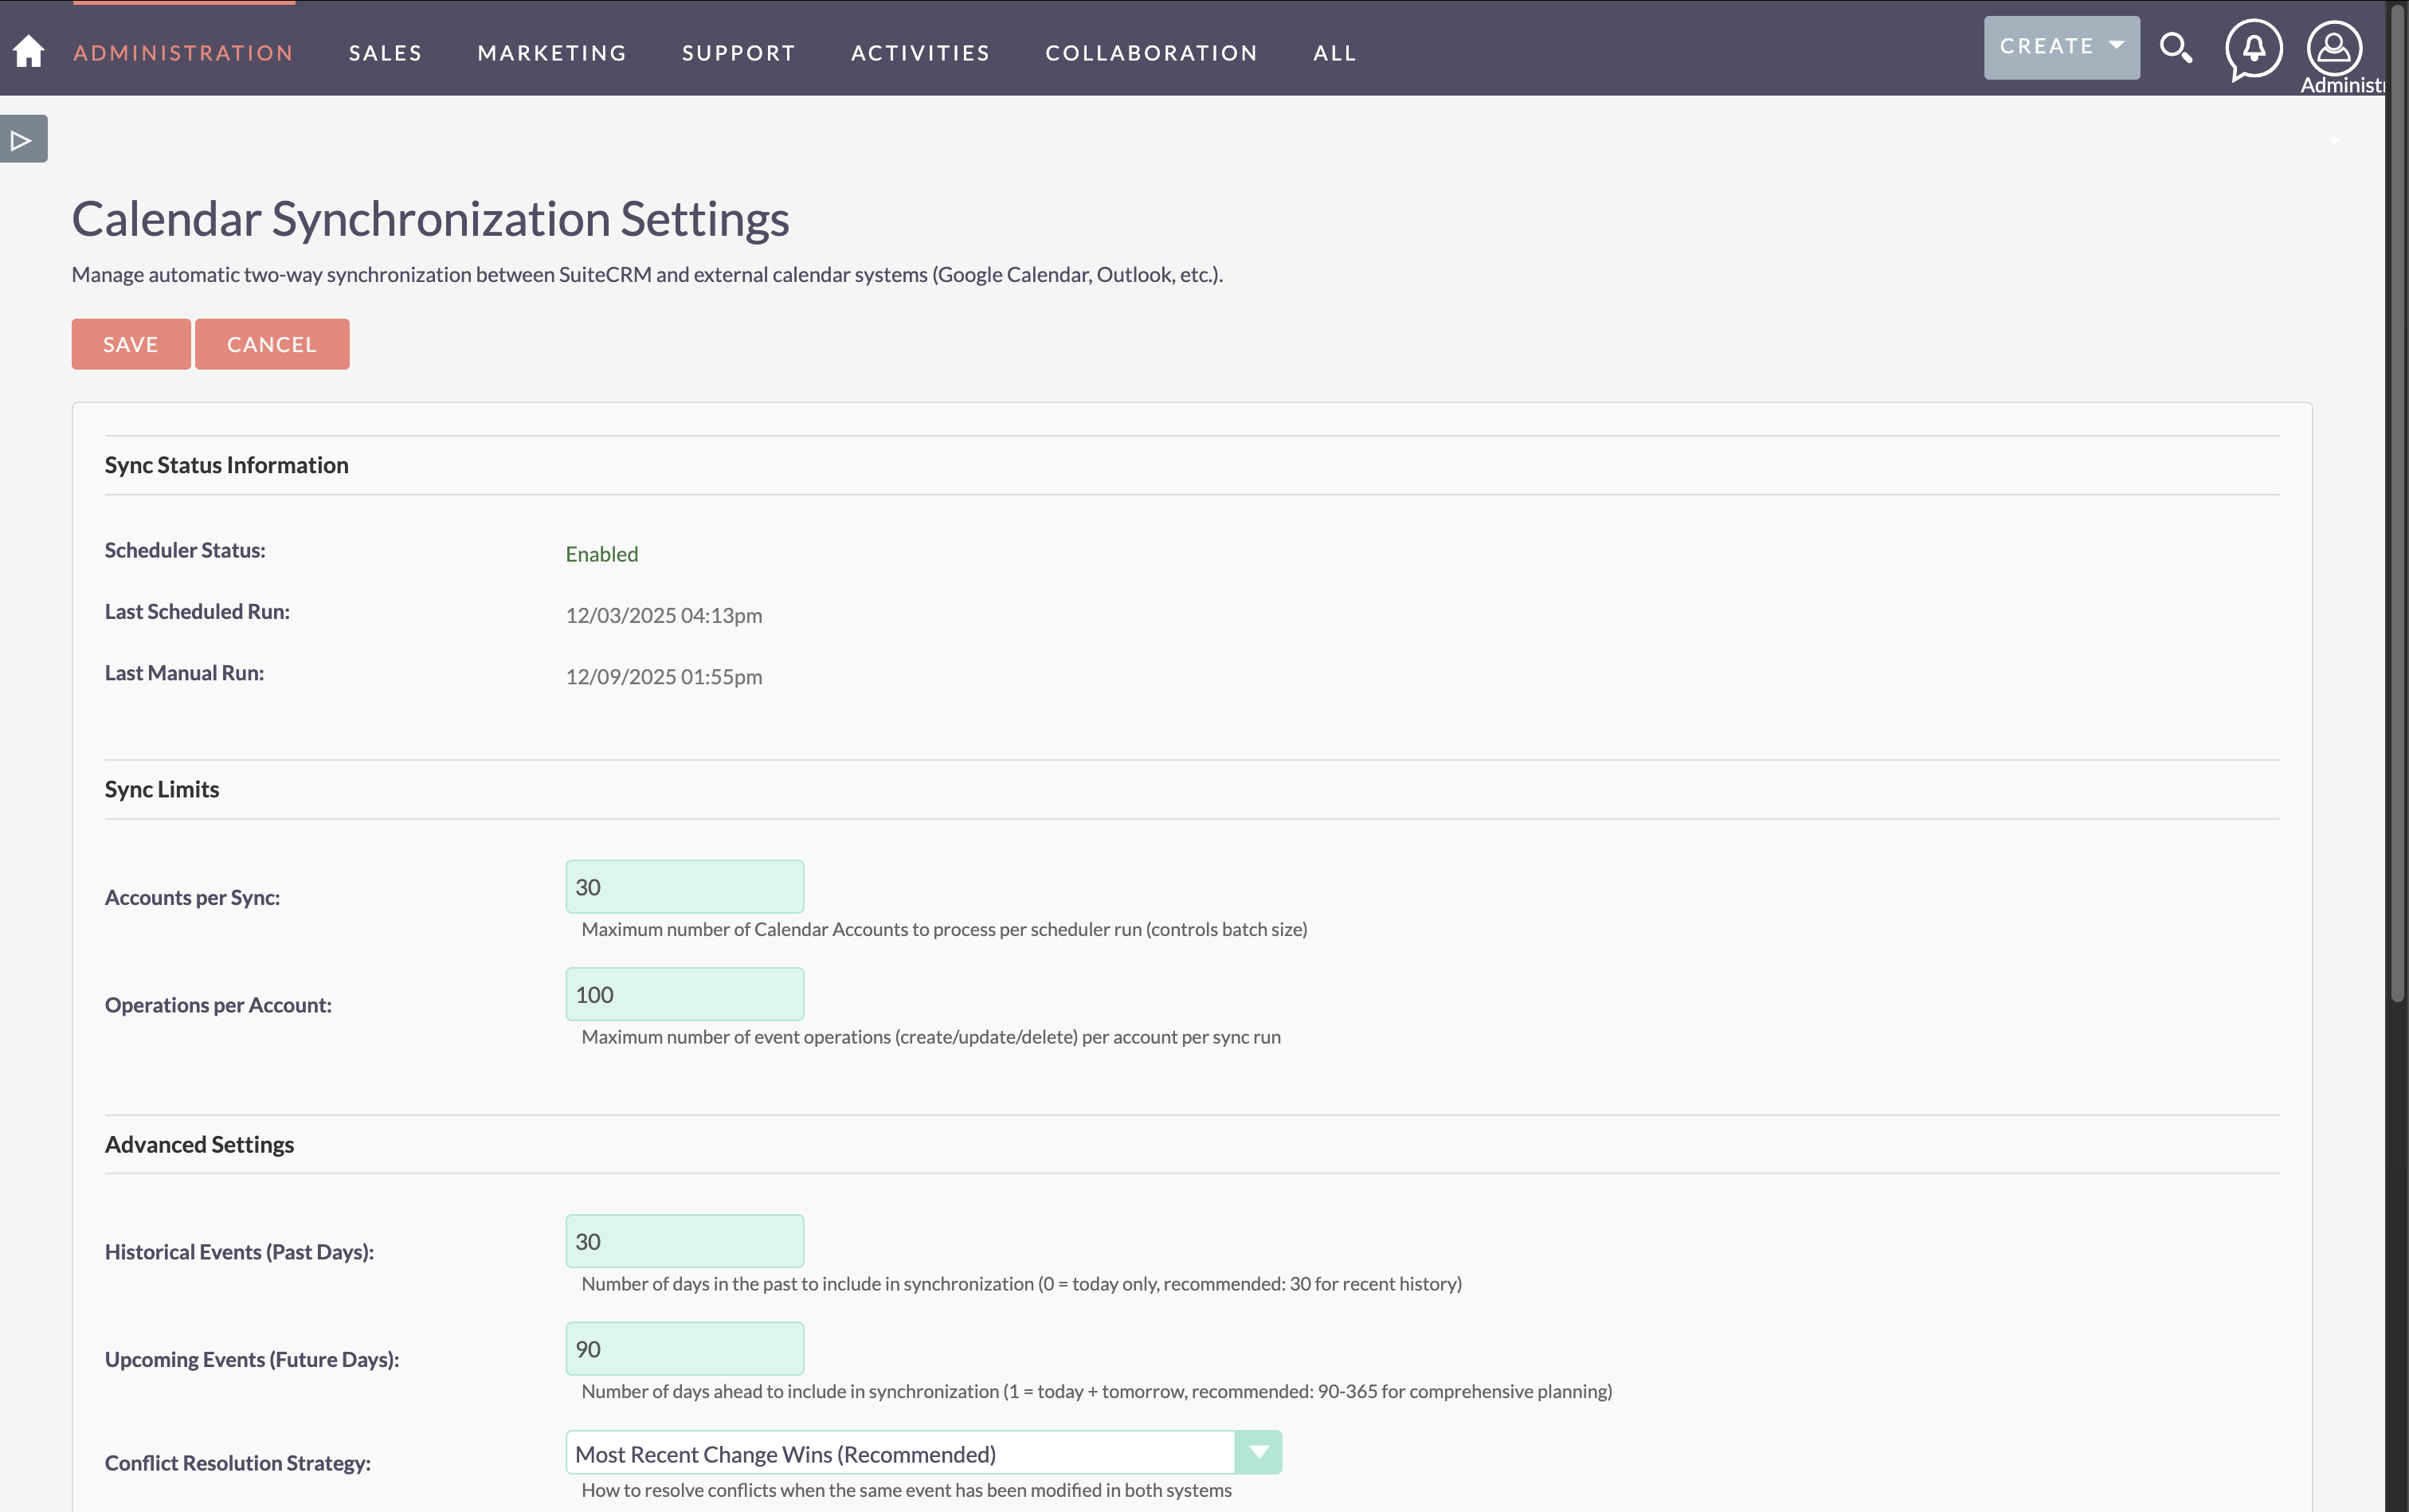Open the Administrator user profile icon

coord(2333,48)
